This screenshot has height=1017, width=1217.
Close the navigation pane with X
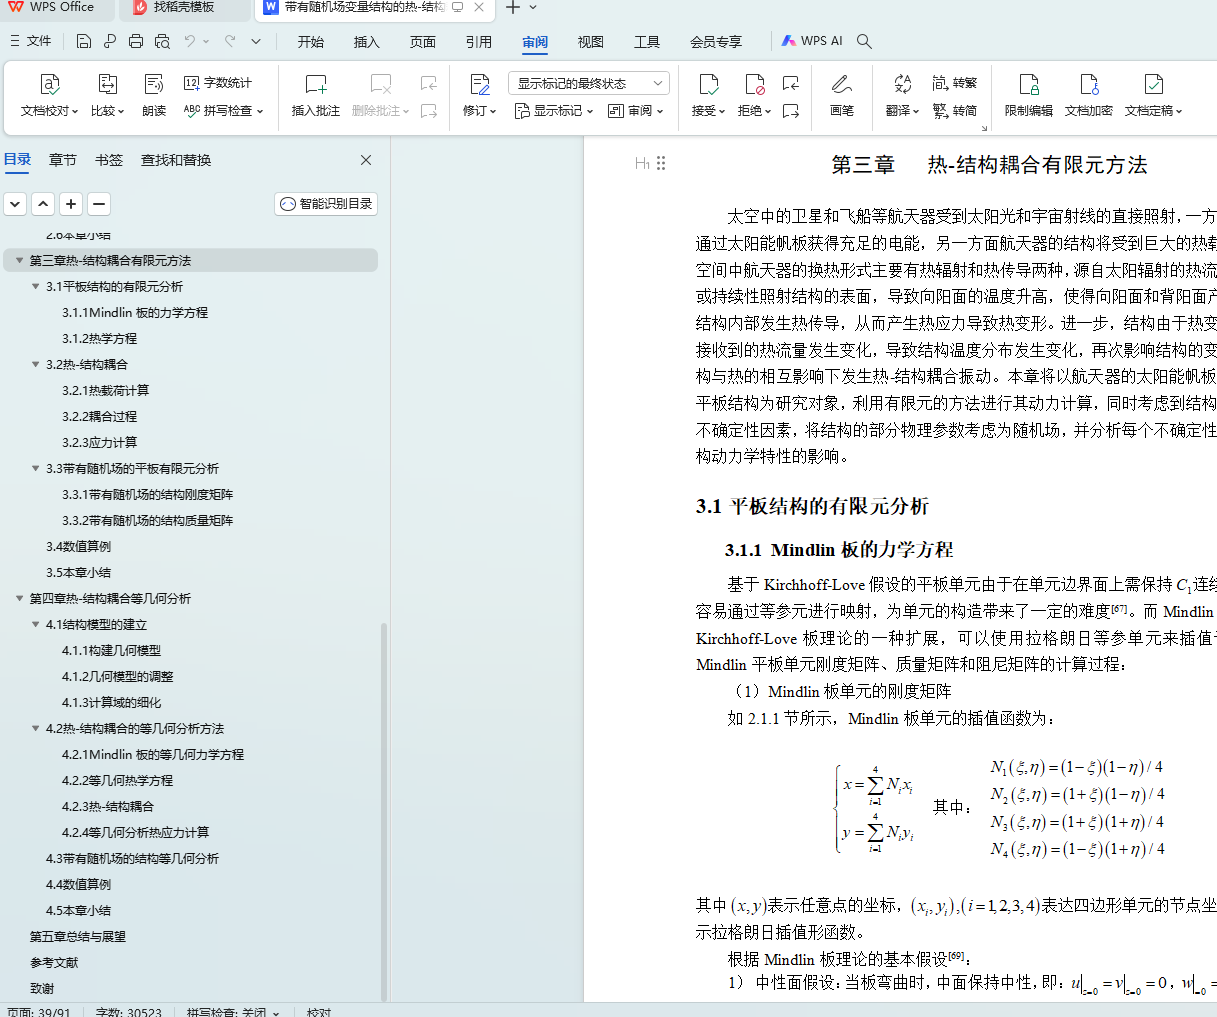click(366, 160)
